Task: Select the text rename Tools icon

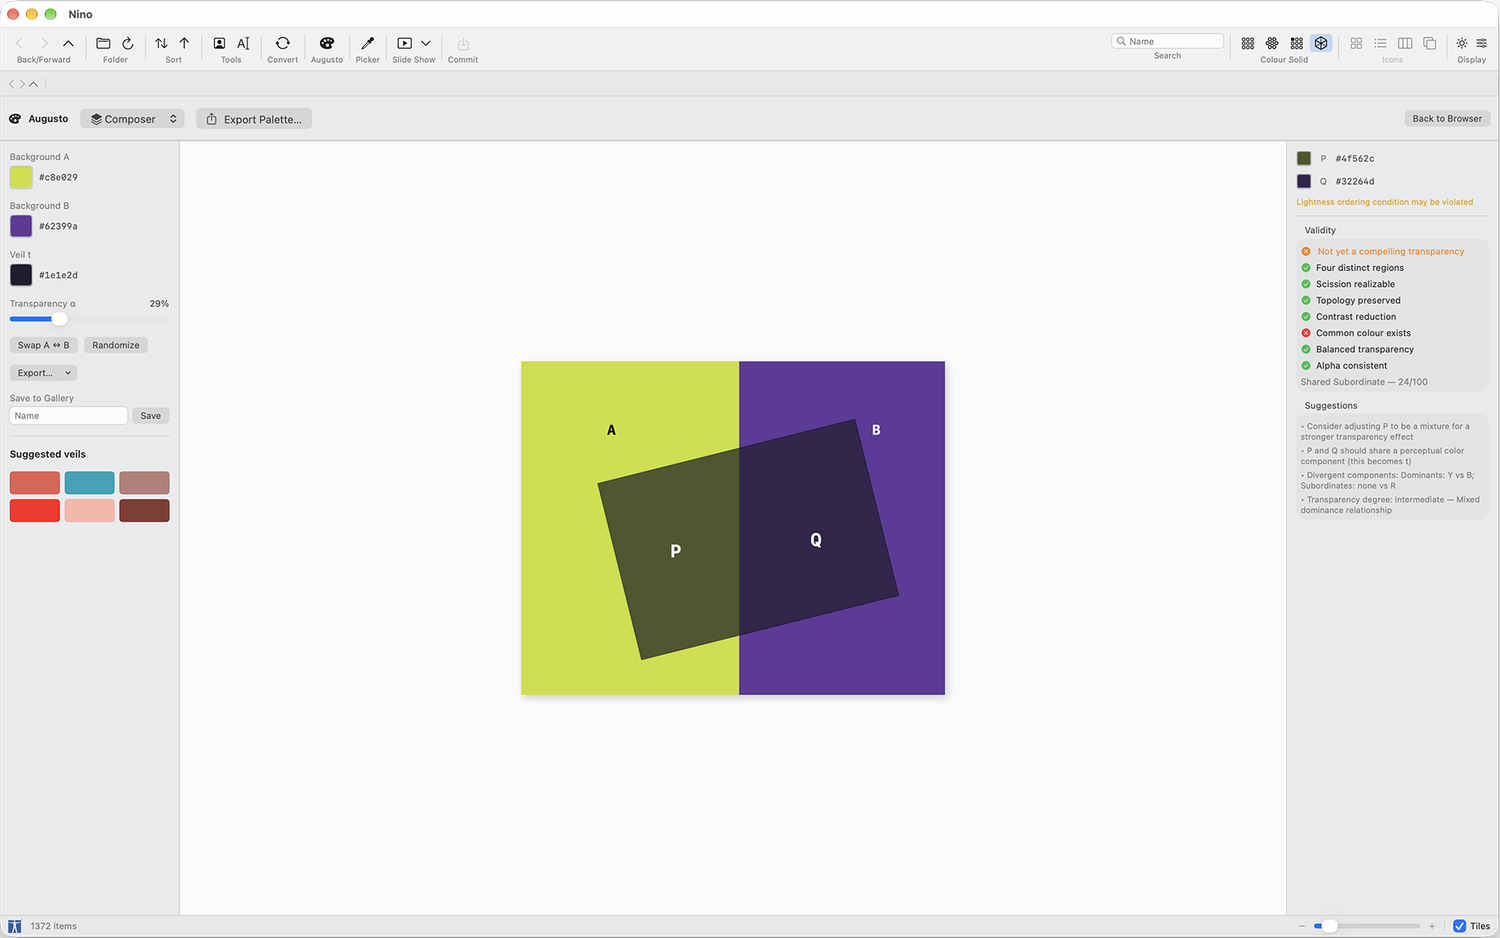Action: [243, 43]
